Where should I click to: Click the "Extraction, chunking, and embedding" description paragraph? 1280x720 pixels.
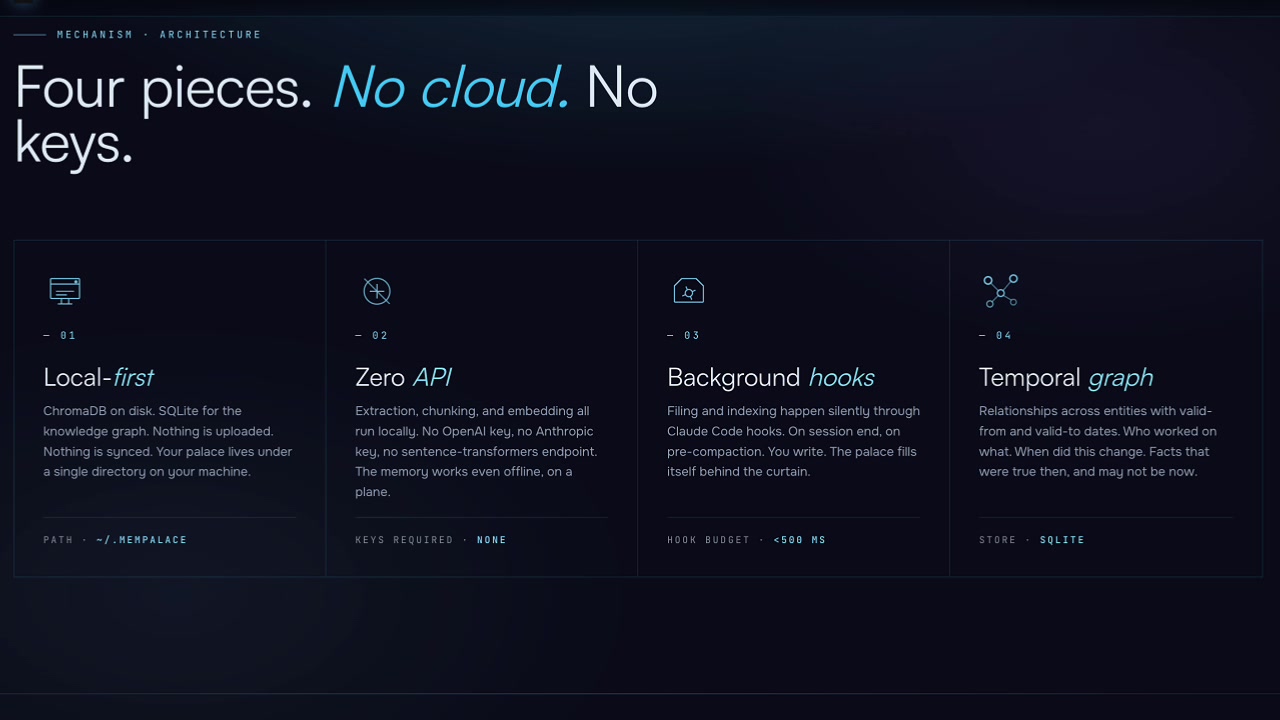coord(477,451)
